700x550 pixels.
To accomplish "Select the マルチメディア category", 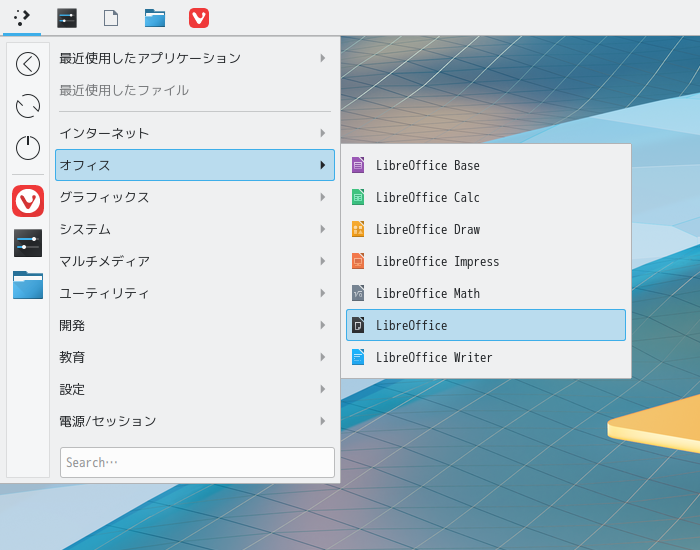I will tap(195, 261).
